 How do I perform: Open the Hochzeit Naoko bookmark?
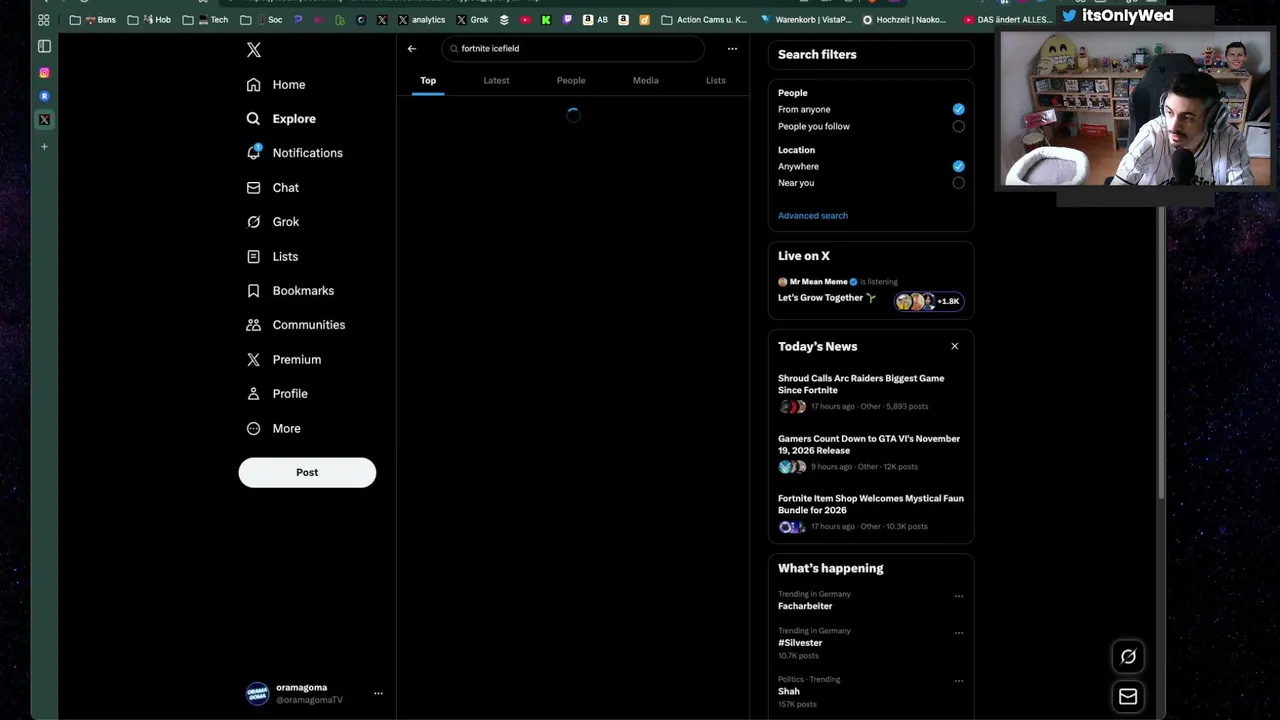point(904,20)
